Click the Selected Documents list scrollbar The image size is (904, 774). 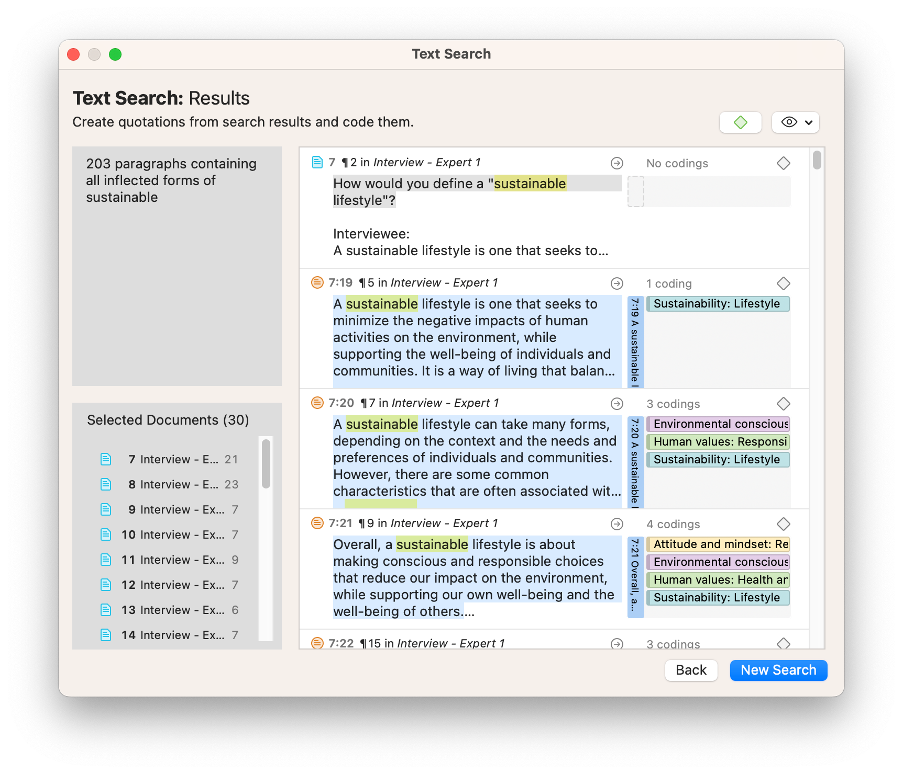[266, 465]
